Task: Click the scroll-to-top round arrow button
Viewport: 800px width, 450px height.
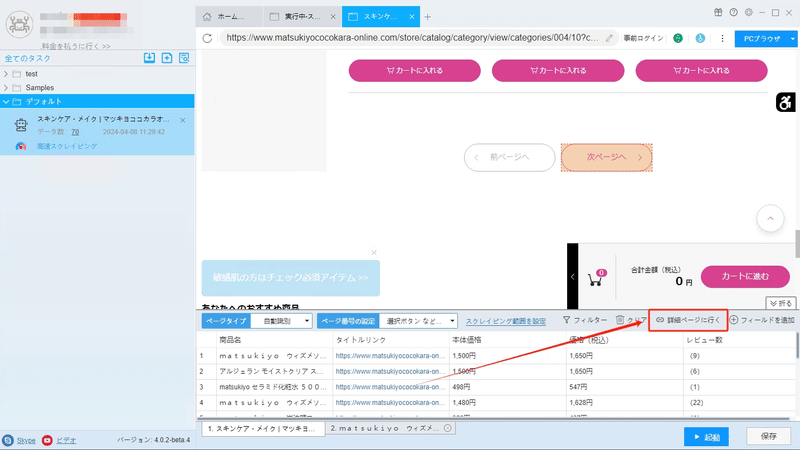Action: 770,218
